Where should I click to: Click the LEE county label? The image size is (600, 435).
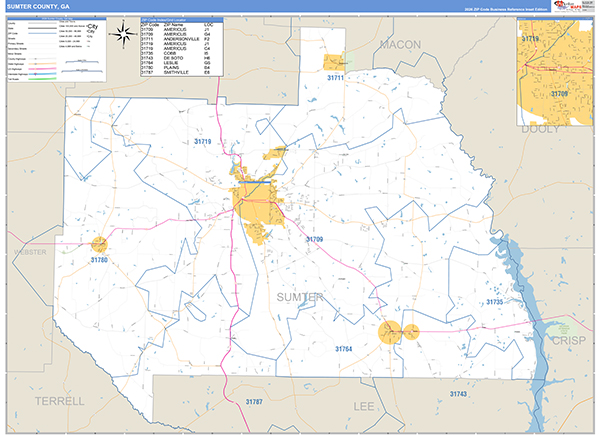coord(364,406)
